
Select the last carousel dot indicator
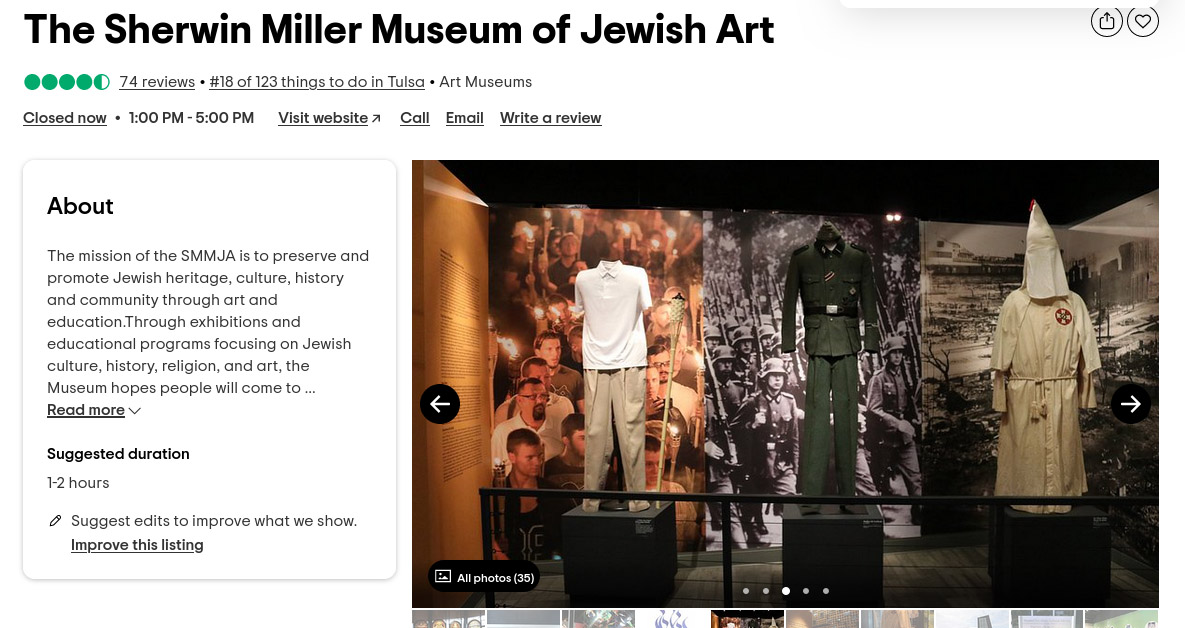826,591
